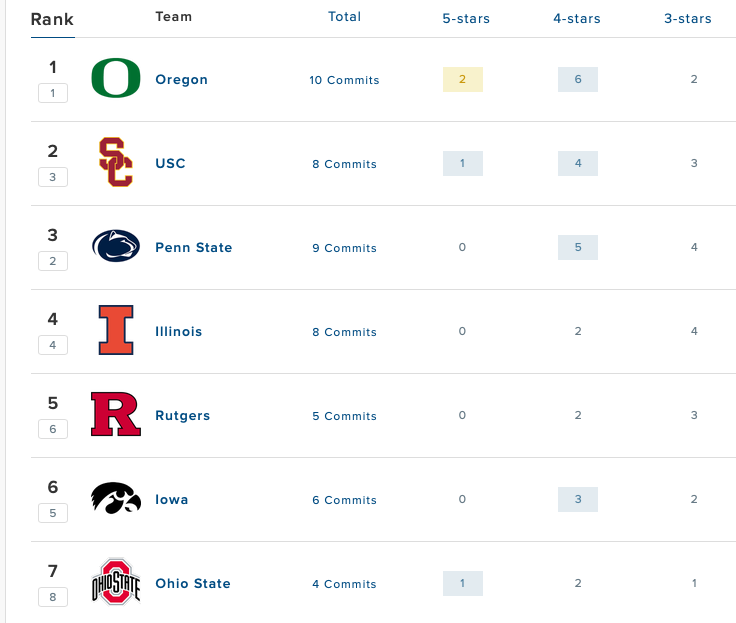Click the Penn State Nittany Lions logo

116,246
